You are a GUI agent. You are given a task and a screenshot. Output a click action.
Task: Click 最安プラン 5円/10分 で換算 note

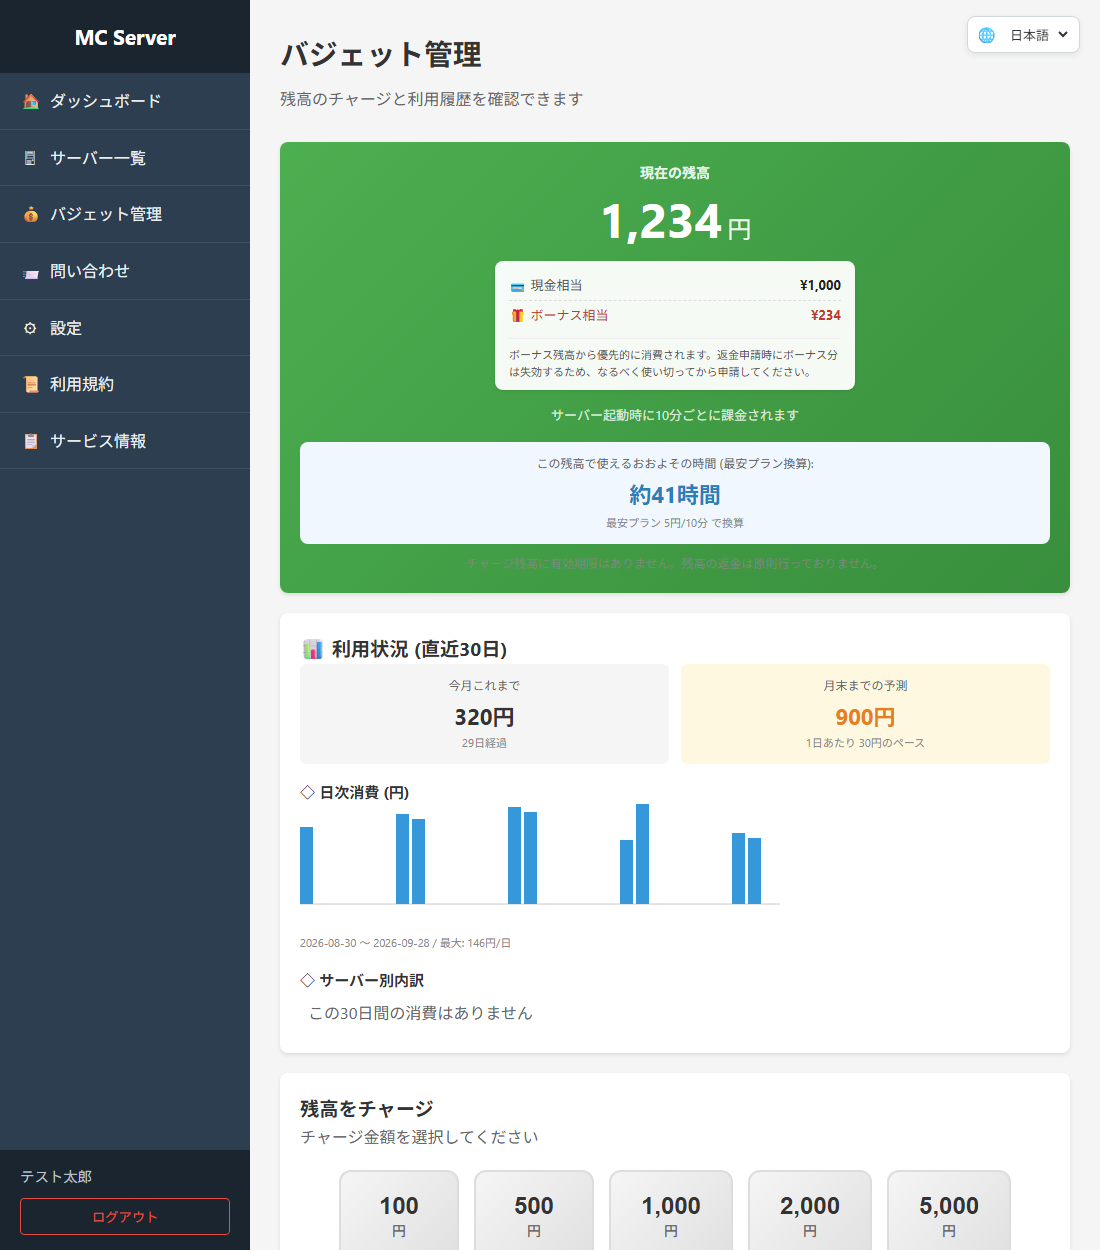point(675,523)
